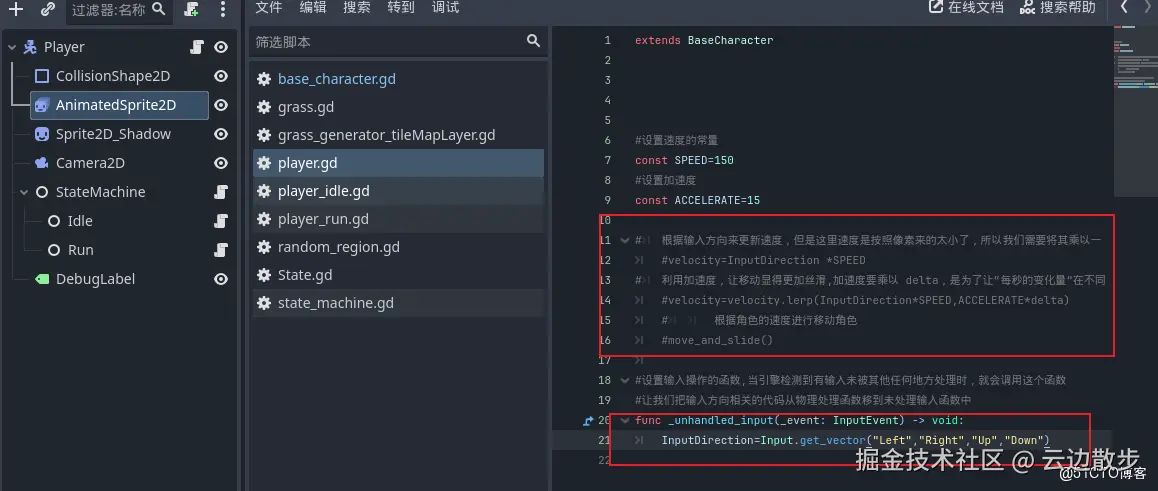
Task: Open the script attached to Idle node
Action: (x=221, y=221)
